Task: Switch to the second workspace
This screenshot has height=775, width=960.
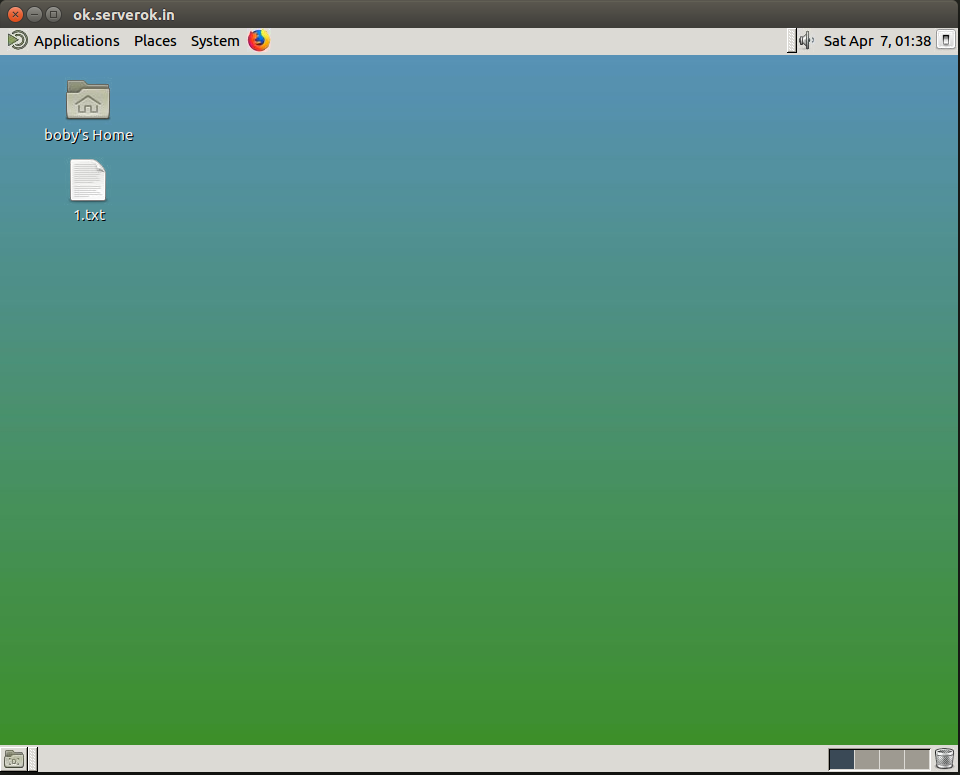Action: [x=867, y=759]
